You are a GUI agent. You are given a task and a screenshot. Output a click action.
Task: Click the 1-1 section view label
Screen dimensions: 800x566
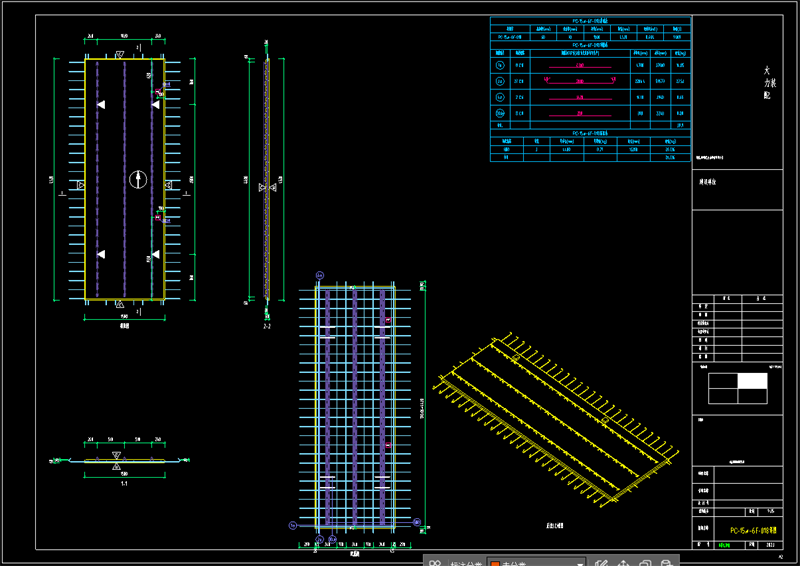click(x=124, y=484)
